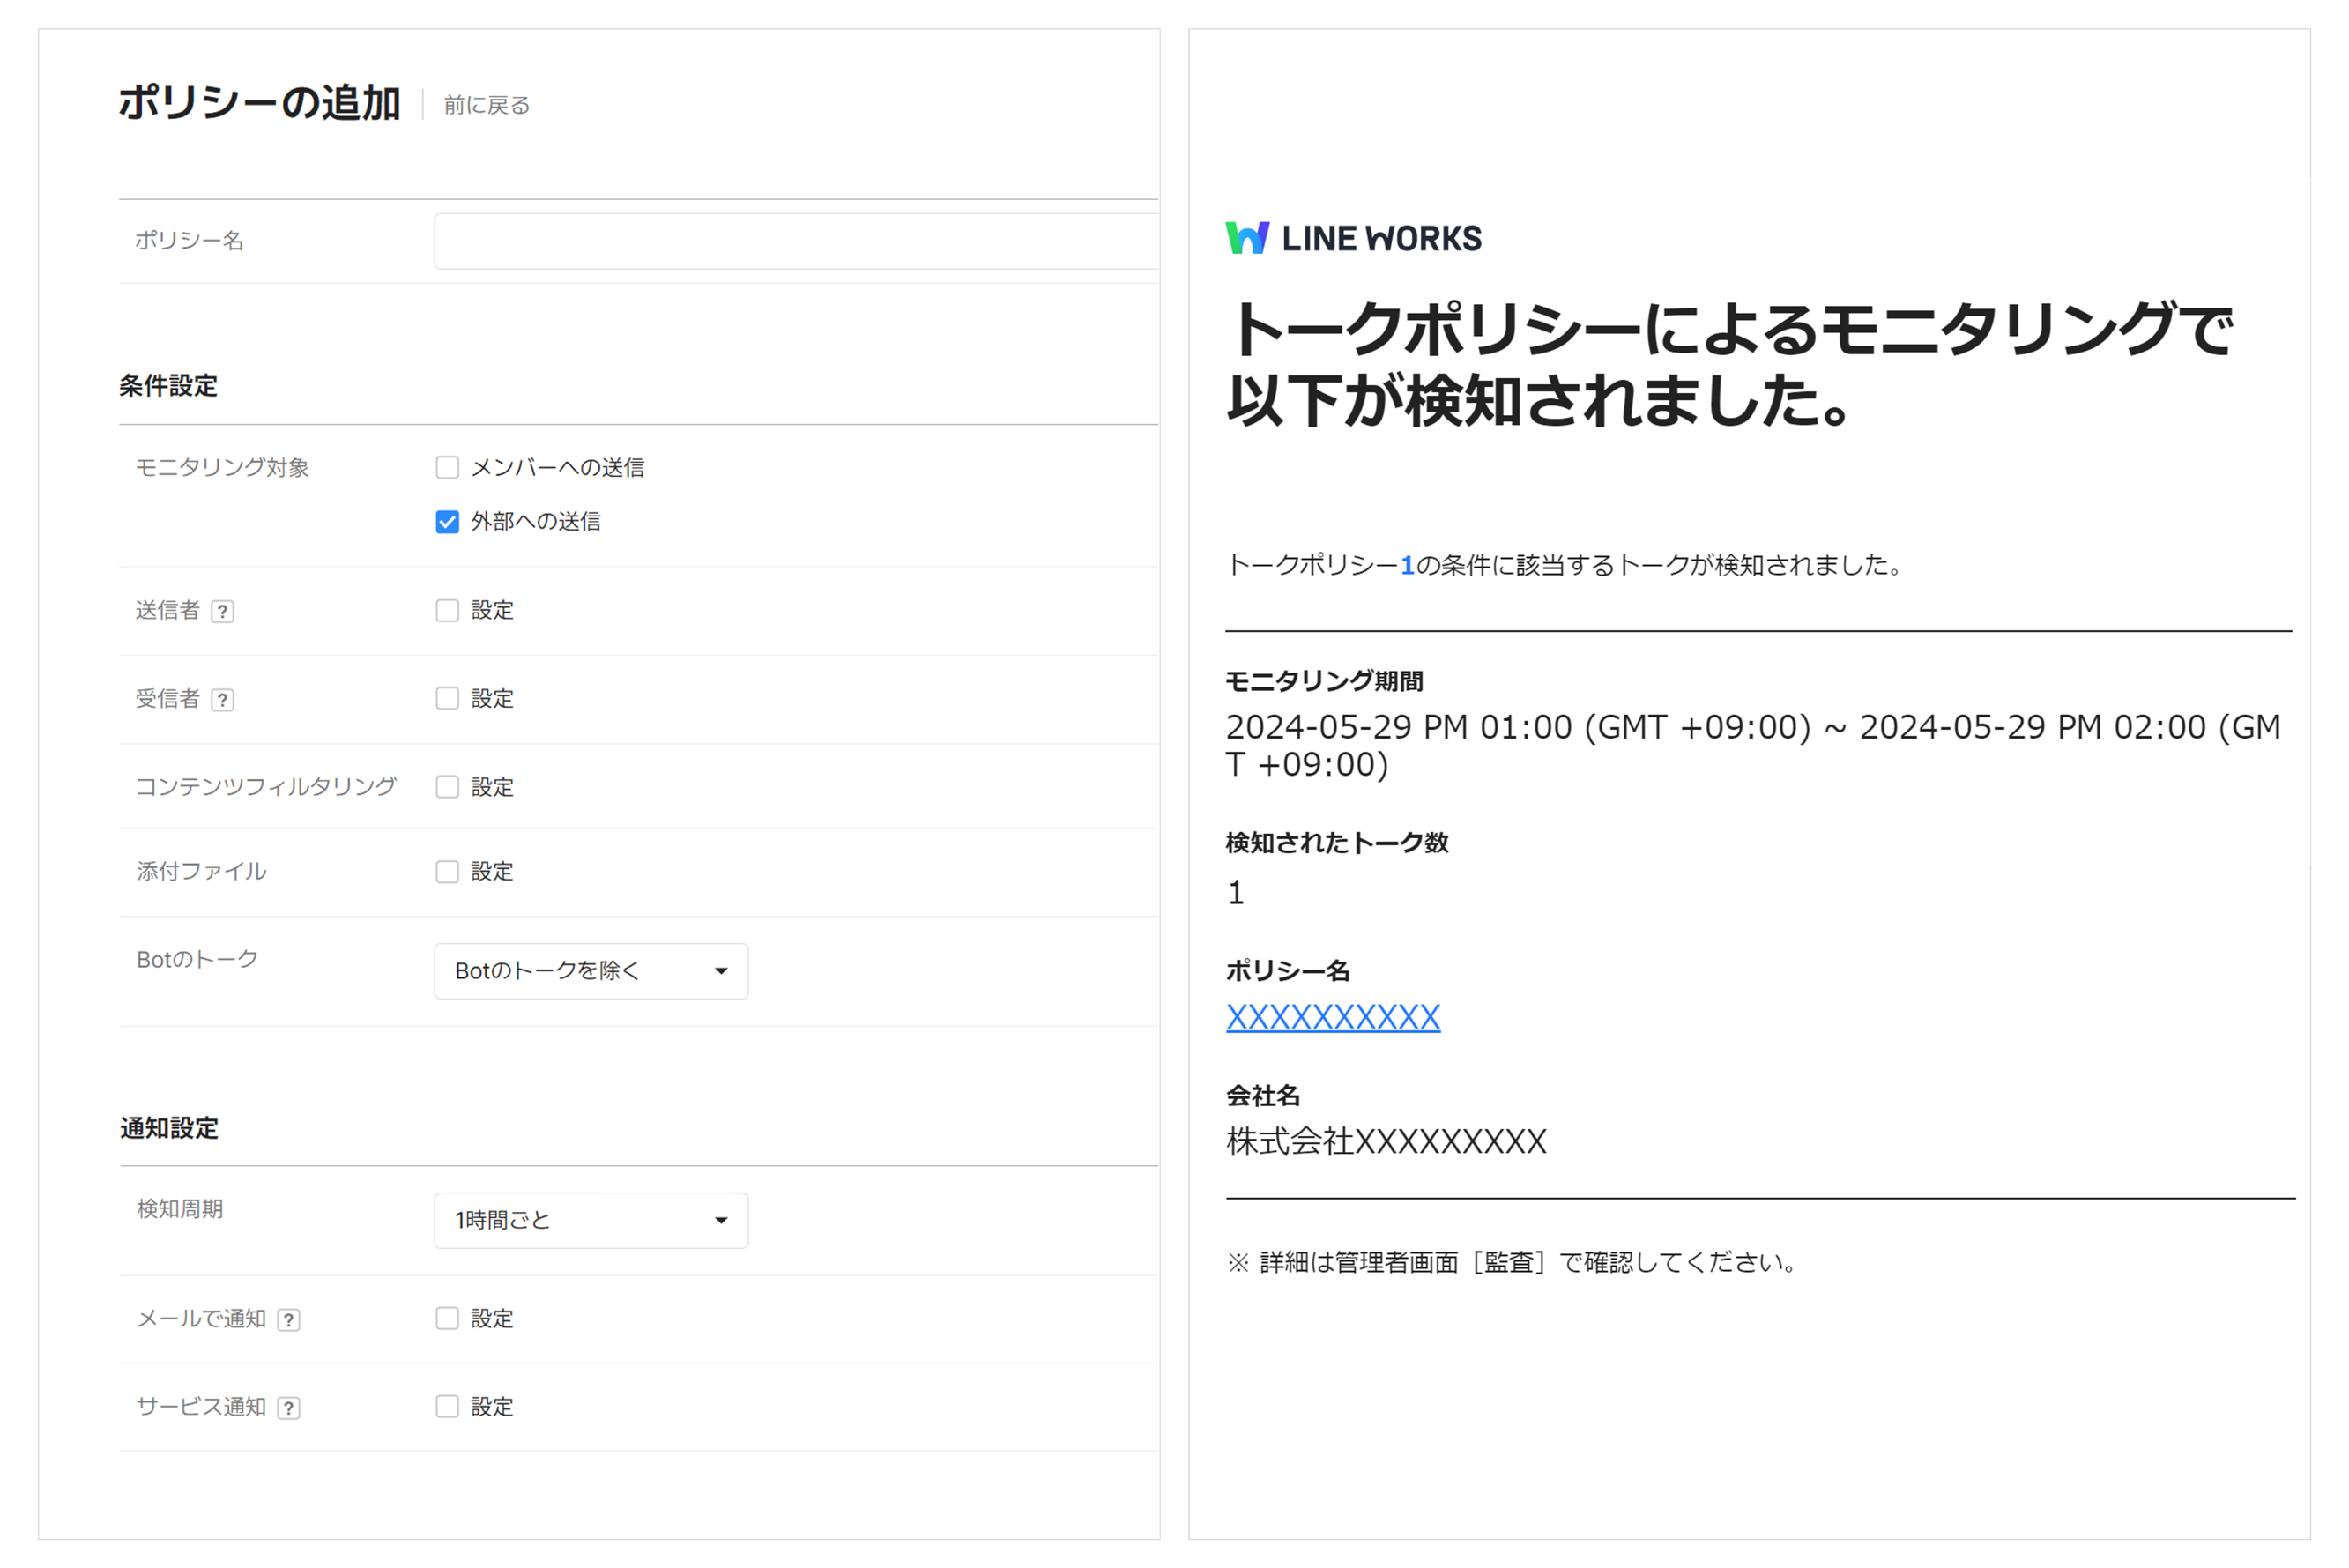Enable メールで通知 設定 checkbox
The image size is (2349, 1568).
pos(447,1318)
